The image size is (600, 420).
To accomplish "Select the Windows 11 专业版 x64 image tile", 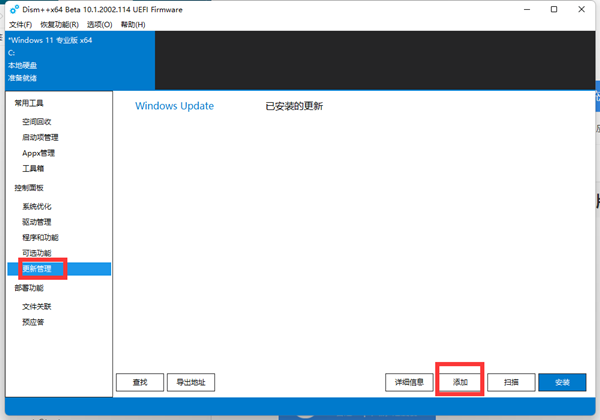I will pyautogui.click(x=80, y=60).
